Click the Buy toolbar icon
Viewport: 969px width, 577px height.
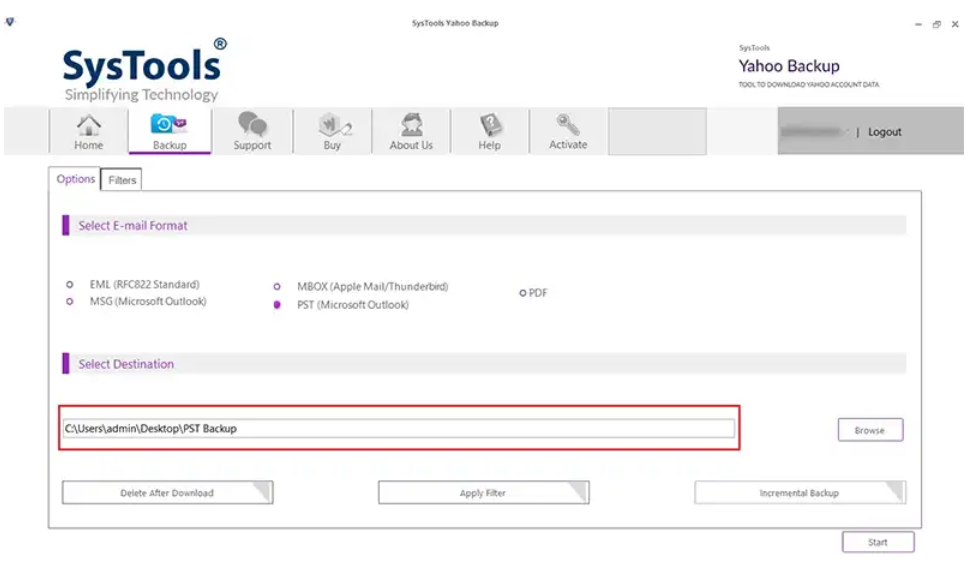332,132
